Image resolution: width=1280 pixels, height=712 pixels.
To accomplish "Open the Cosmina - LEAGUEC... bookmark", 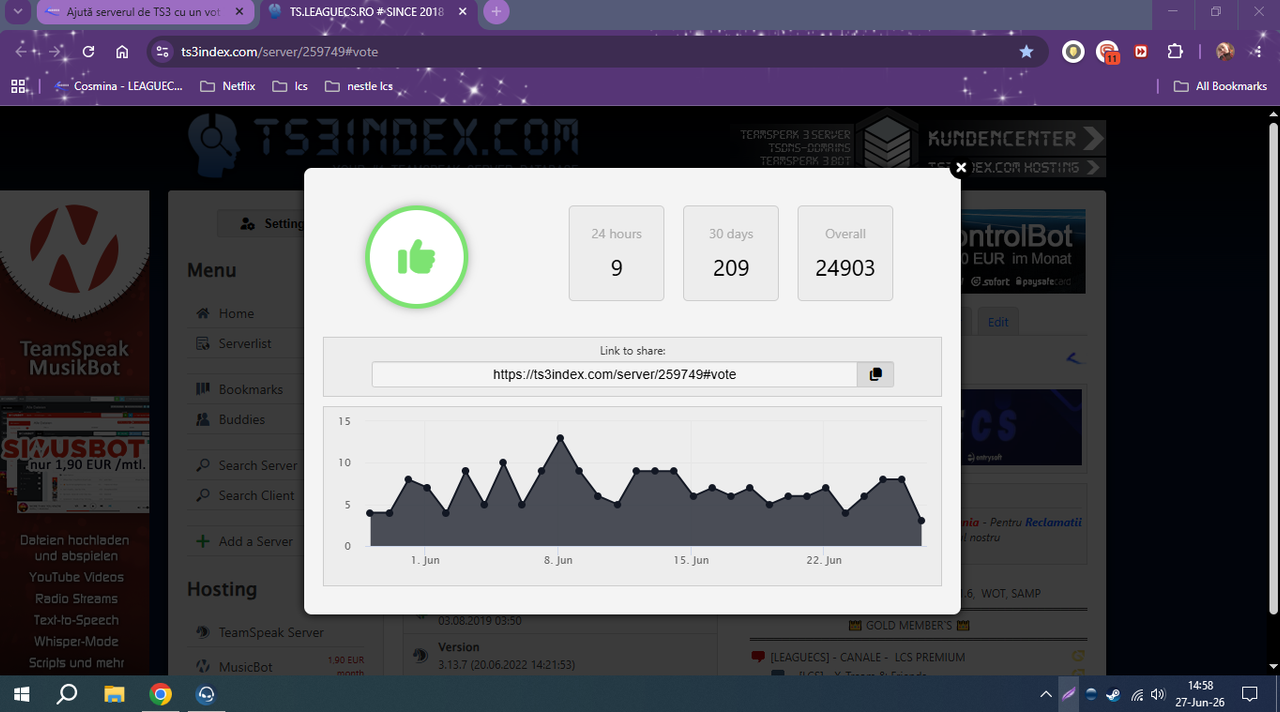I will point(118,86).
